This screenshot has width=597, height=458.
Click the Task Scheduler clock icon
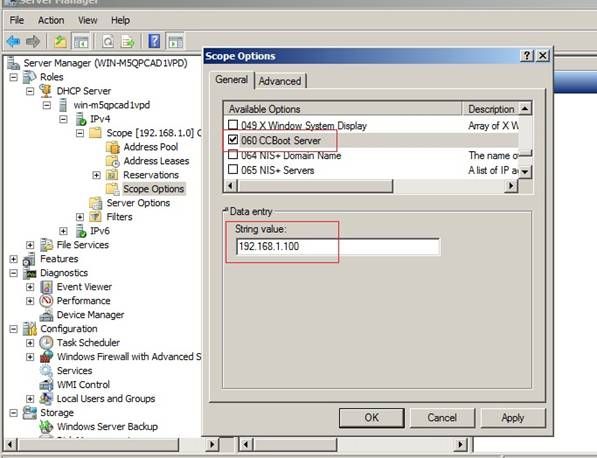coord(46,343)
